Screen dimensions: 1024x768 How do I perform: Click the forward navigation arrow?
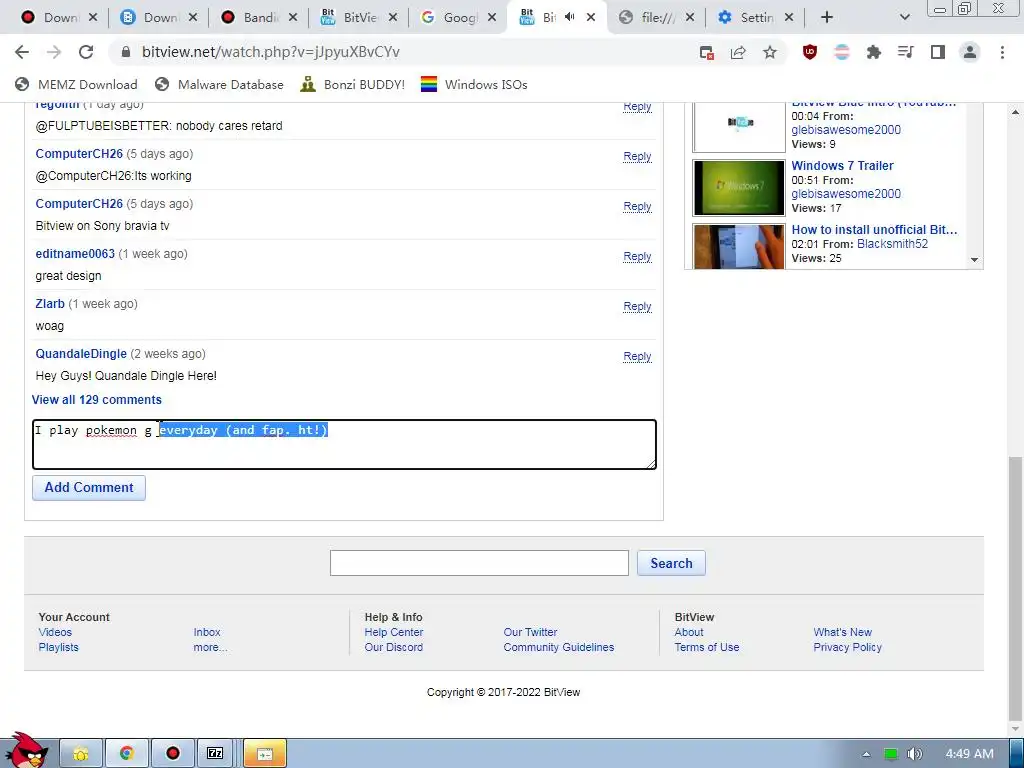[x=54, y=52]
